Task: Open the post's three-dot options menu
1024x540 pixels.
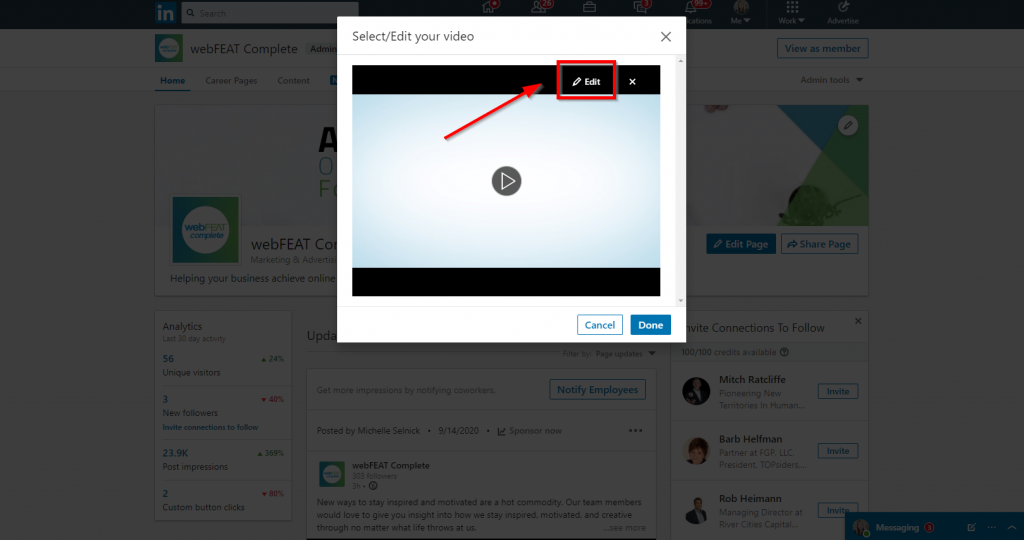Action: point(635,431)
